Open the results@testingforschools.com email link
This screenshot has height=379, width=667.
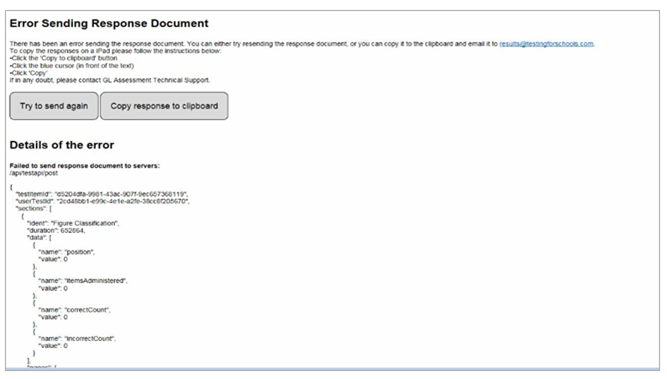(546, 44)
